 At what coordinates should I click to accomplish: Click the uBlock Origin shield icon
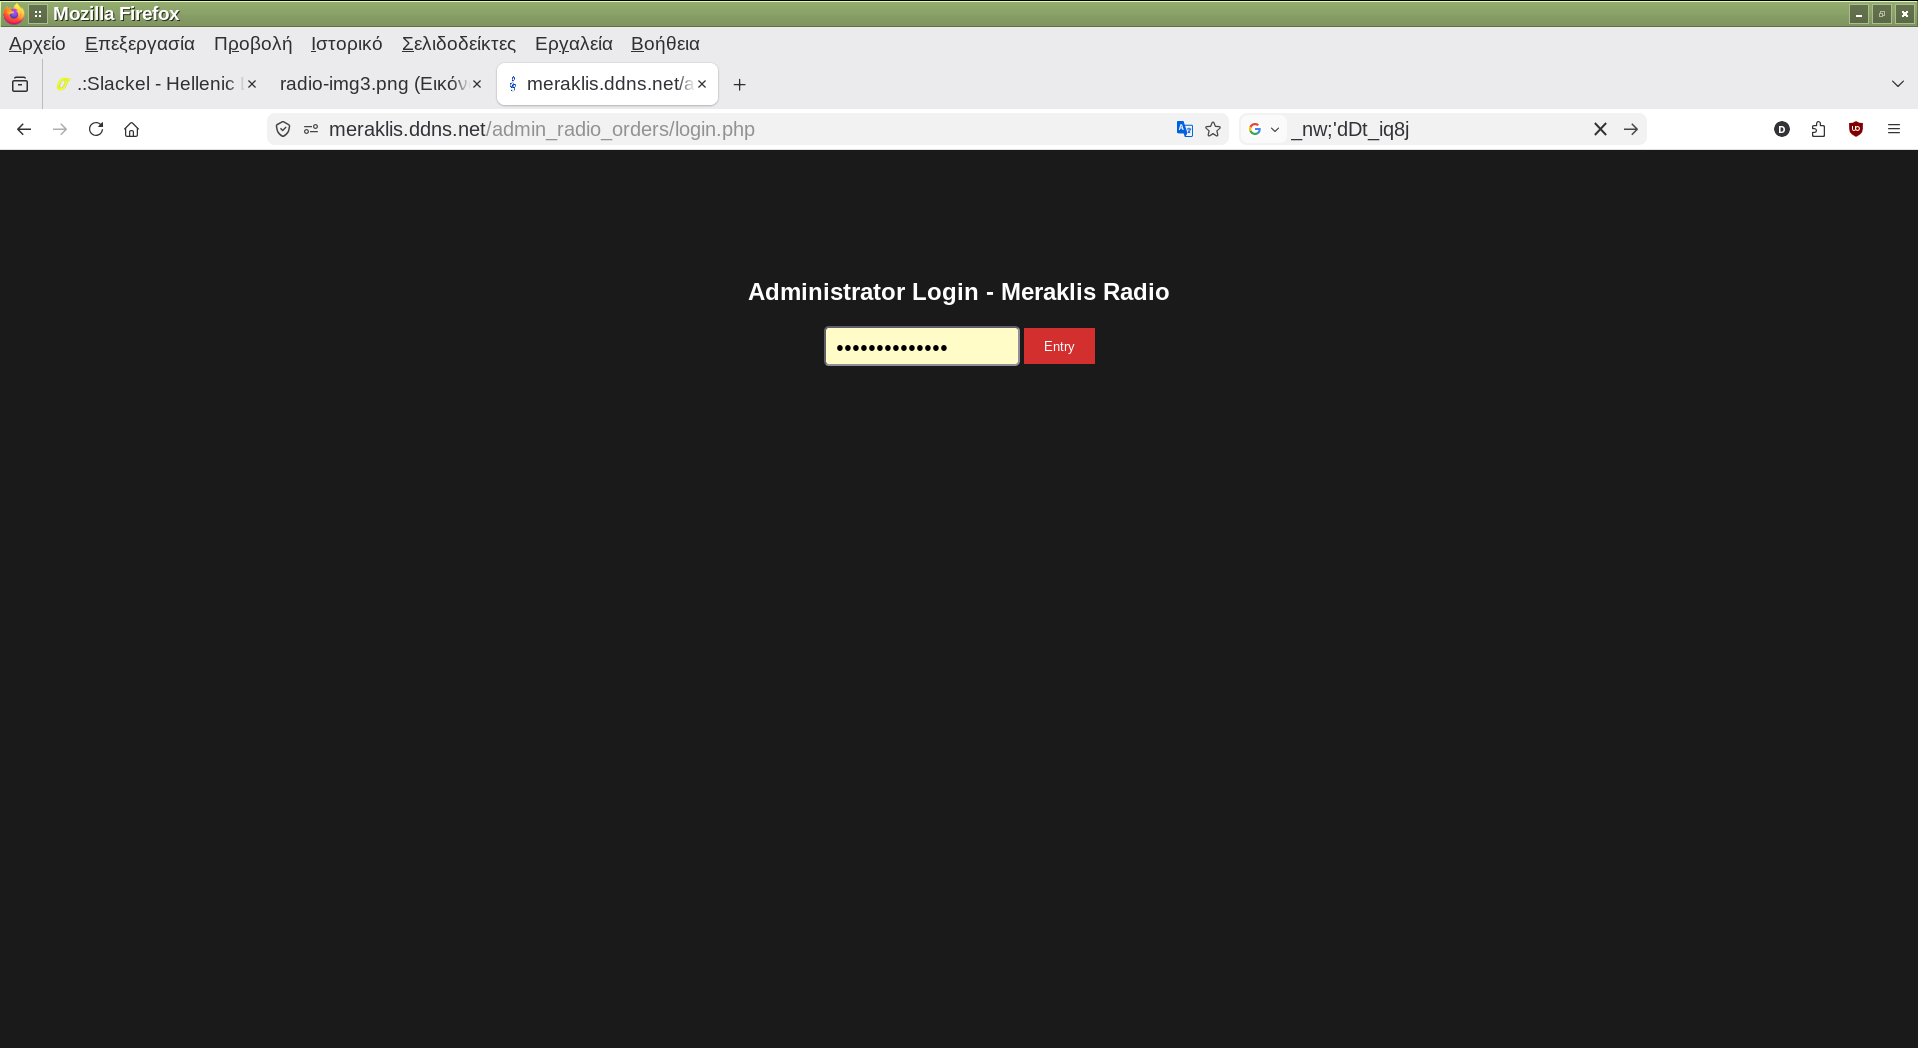(1856, 129)
